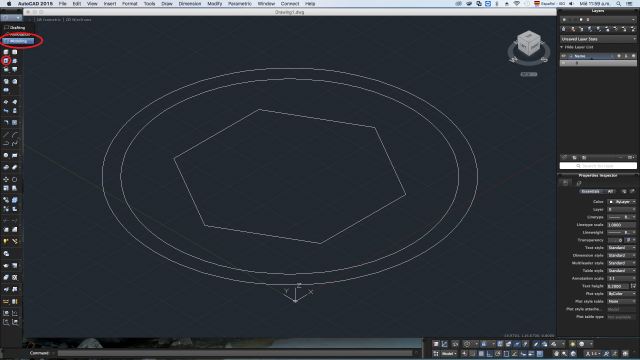Toggle visibility of layer 0

coord(564,63)
